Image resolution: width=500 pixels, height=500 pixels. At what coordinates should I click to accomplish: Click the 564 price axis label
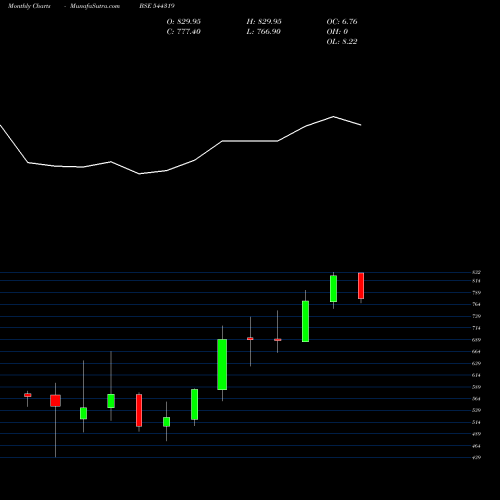pos(476,399)
